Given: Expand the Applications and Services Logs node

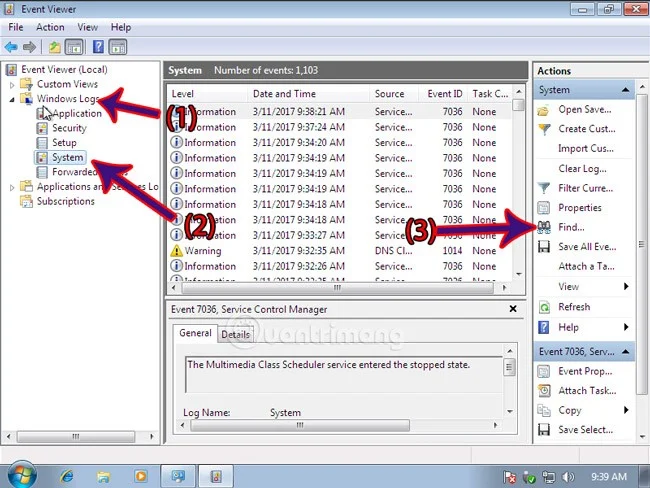Looking at the screenshot, I should click(12, 187).
